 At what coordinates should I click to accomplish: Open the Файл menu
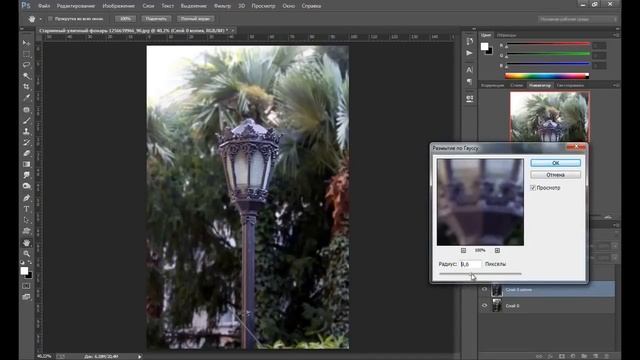pos(44,6)
